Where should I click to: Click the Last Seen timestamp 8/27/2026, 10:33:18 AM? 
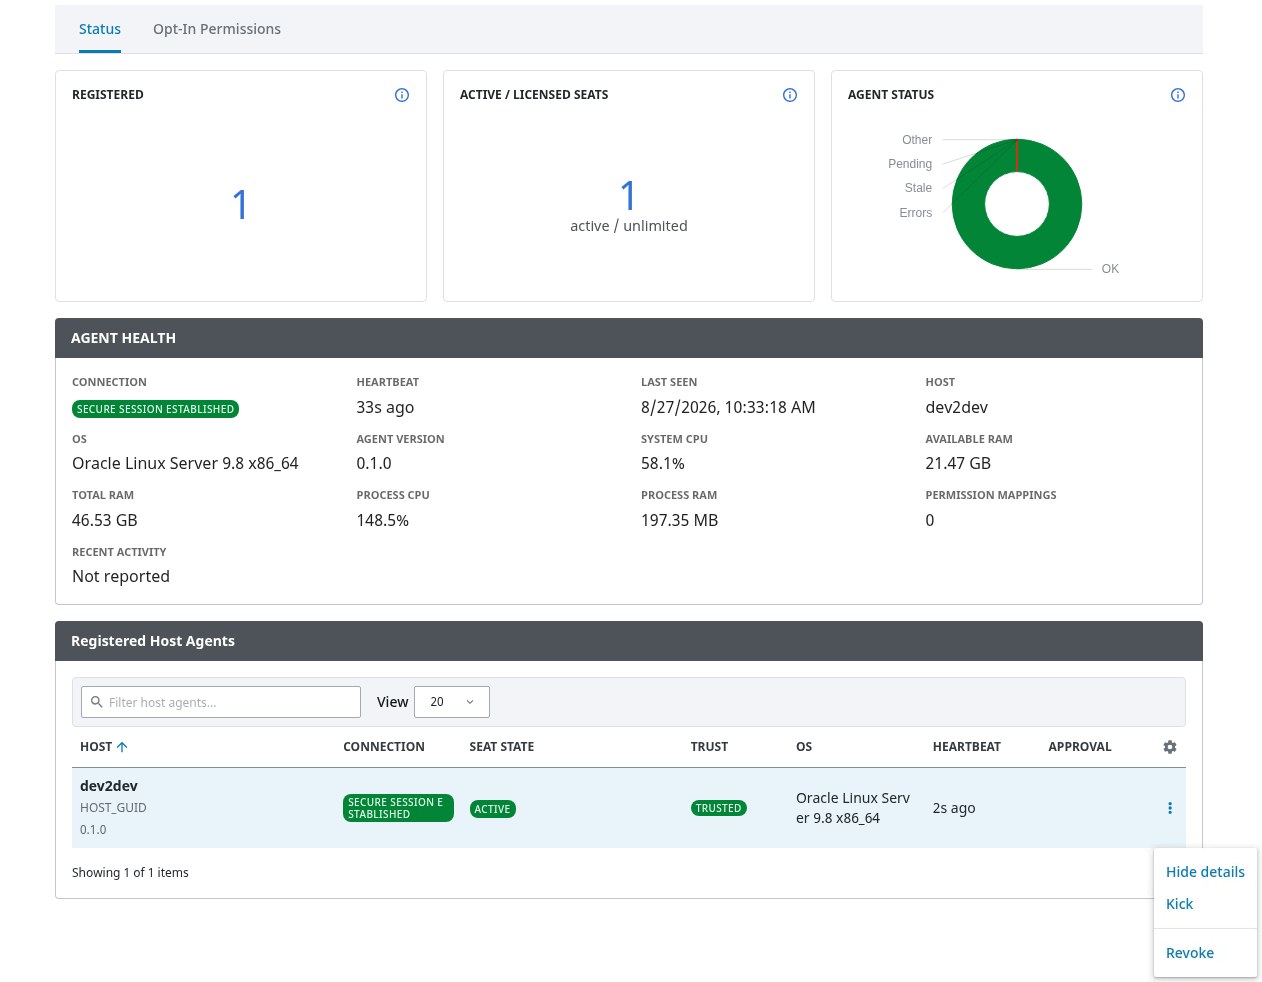click(728, 407)
